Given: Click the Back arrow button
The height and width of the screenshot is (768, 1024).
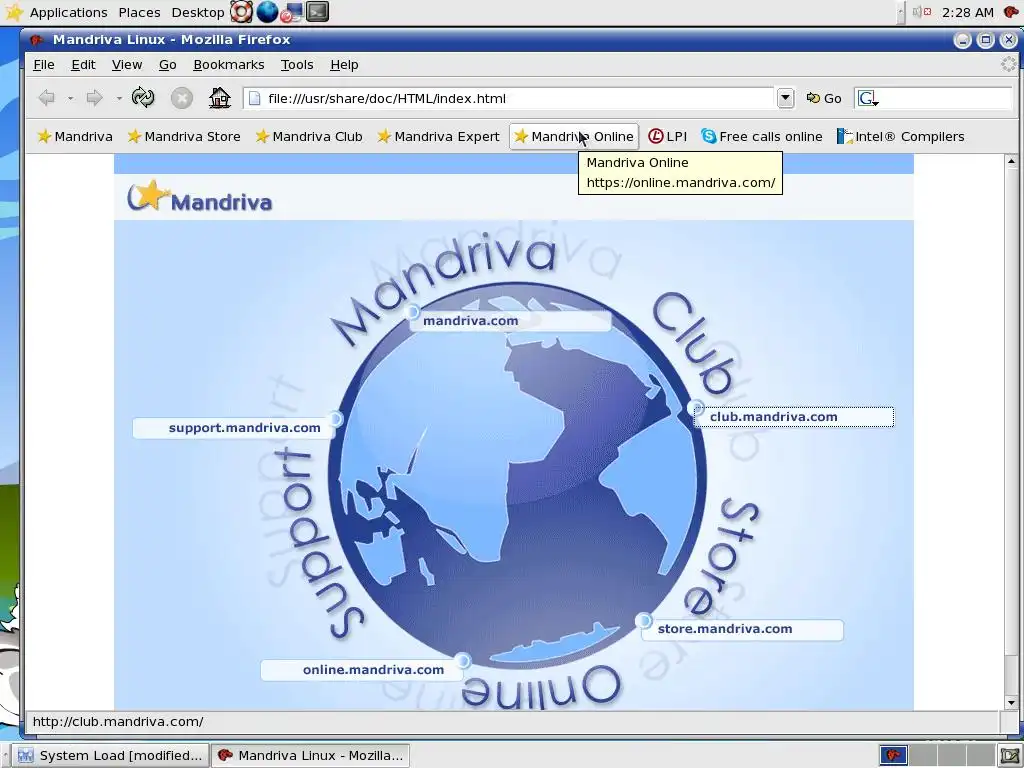Looking at the screenshot, I should 46,98.
